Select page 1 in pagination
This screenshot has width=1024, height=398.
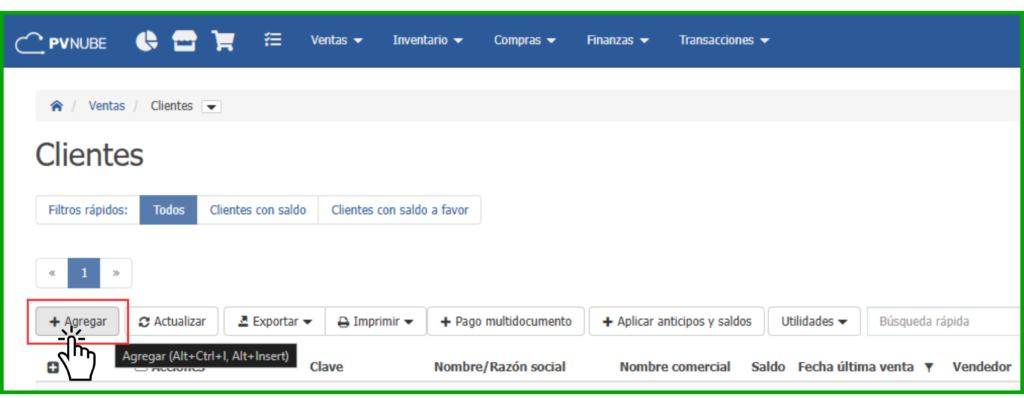tap(84, 273)
